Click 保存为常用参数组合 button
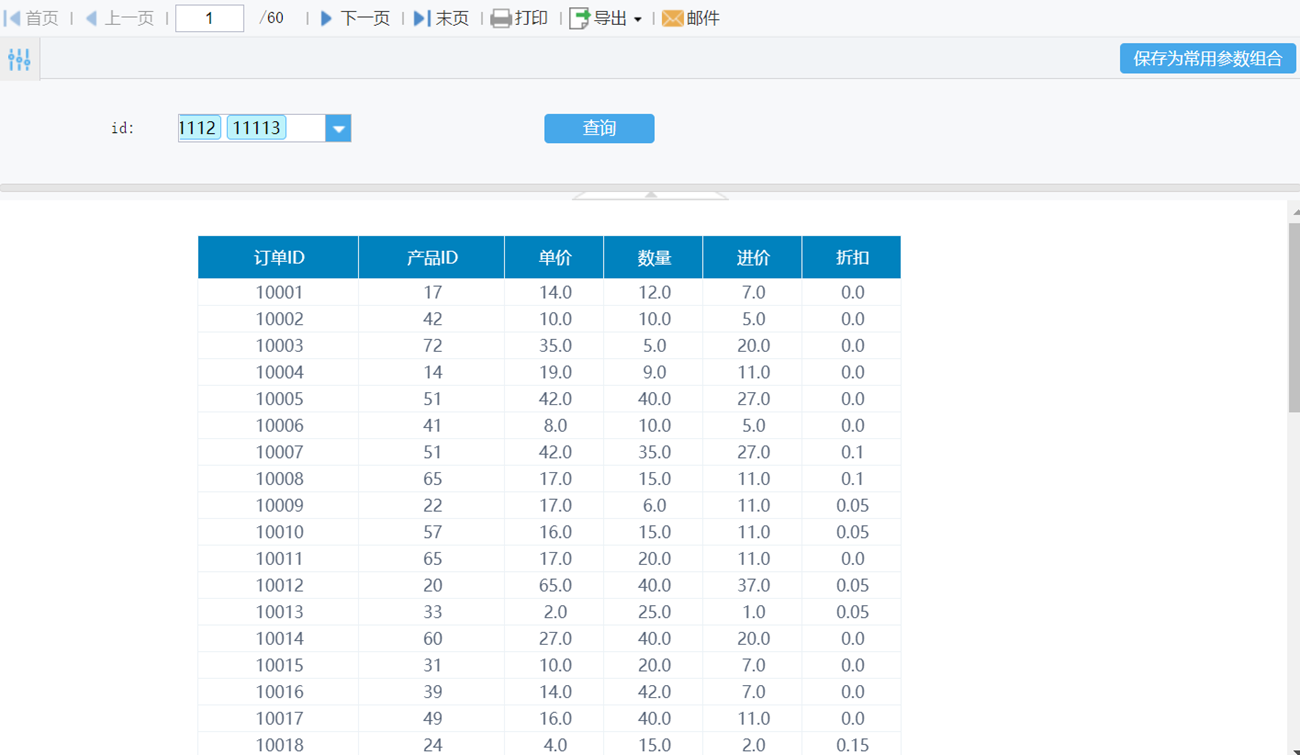 (1207, 58)
